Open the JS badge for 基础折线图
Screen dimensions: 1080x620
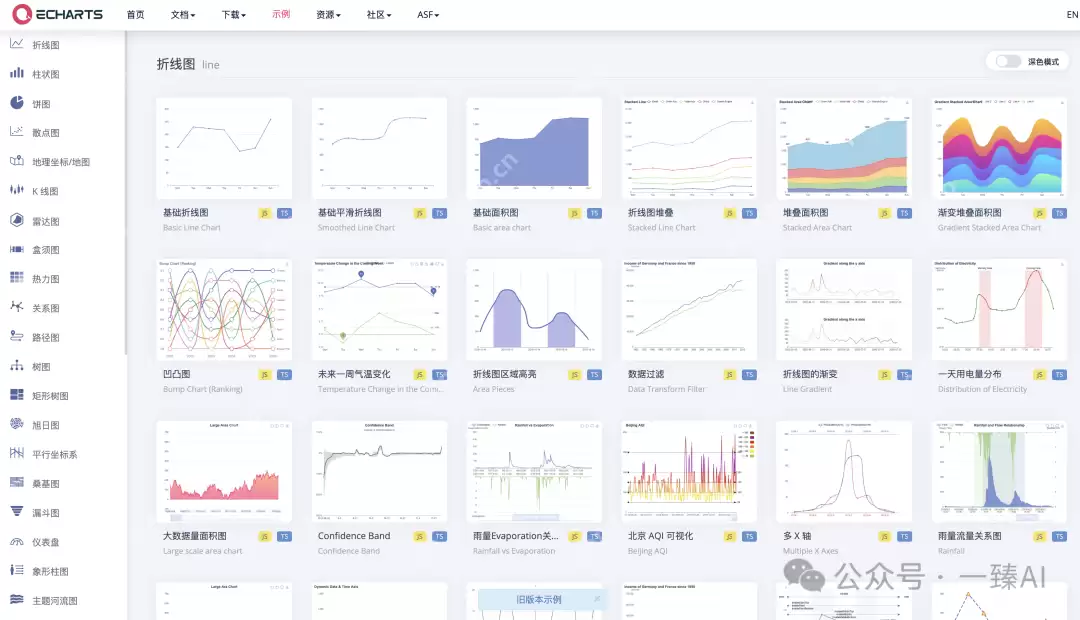point(265,213)
